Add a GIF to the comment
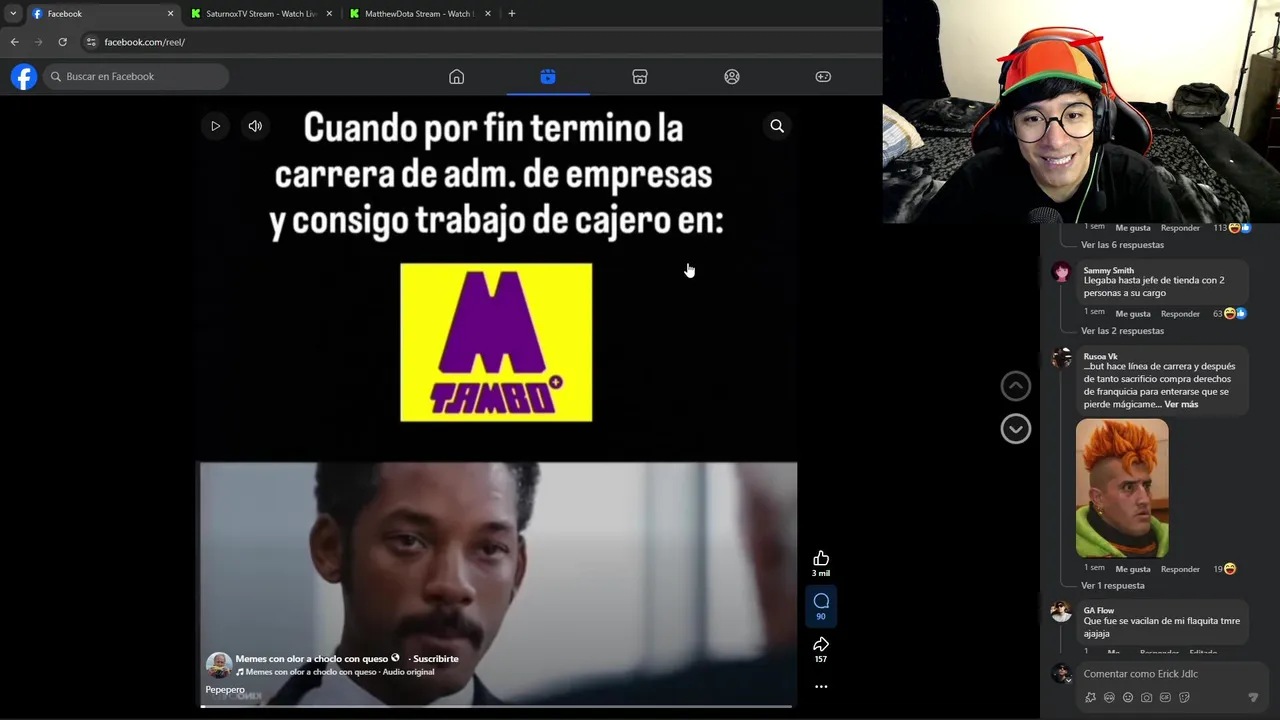The image size is (1280, 720). click(1165, 697)
